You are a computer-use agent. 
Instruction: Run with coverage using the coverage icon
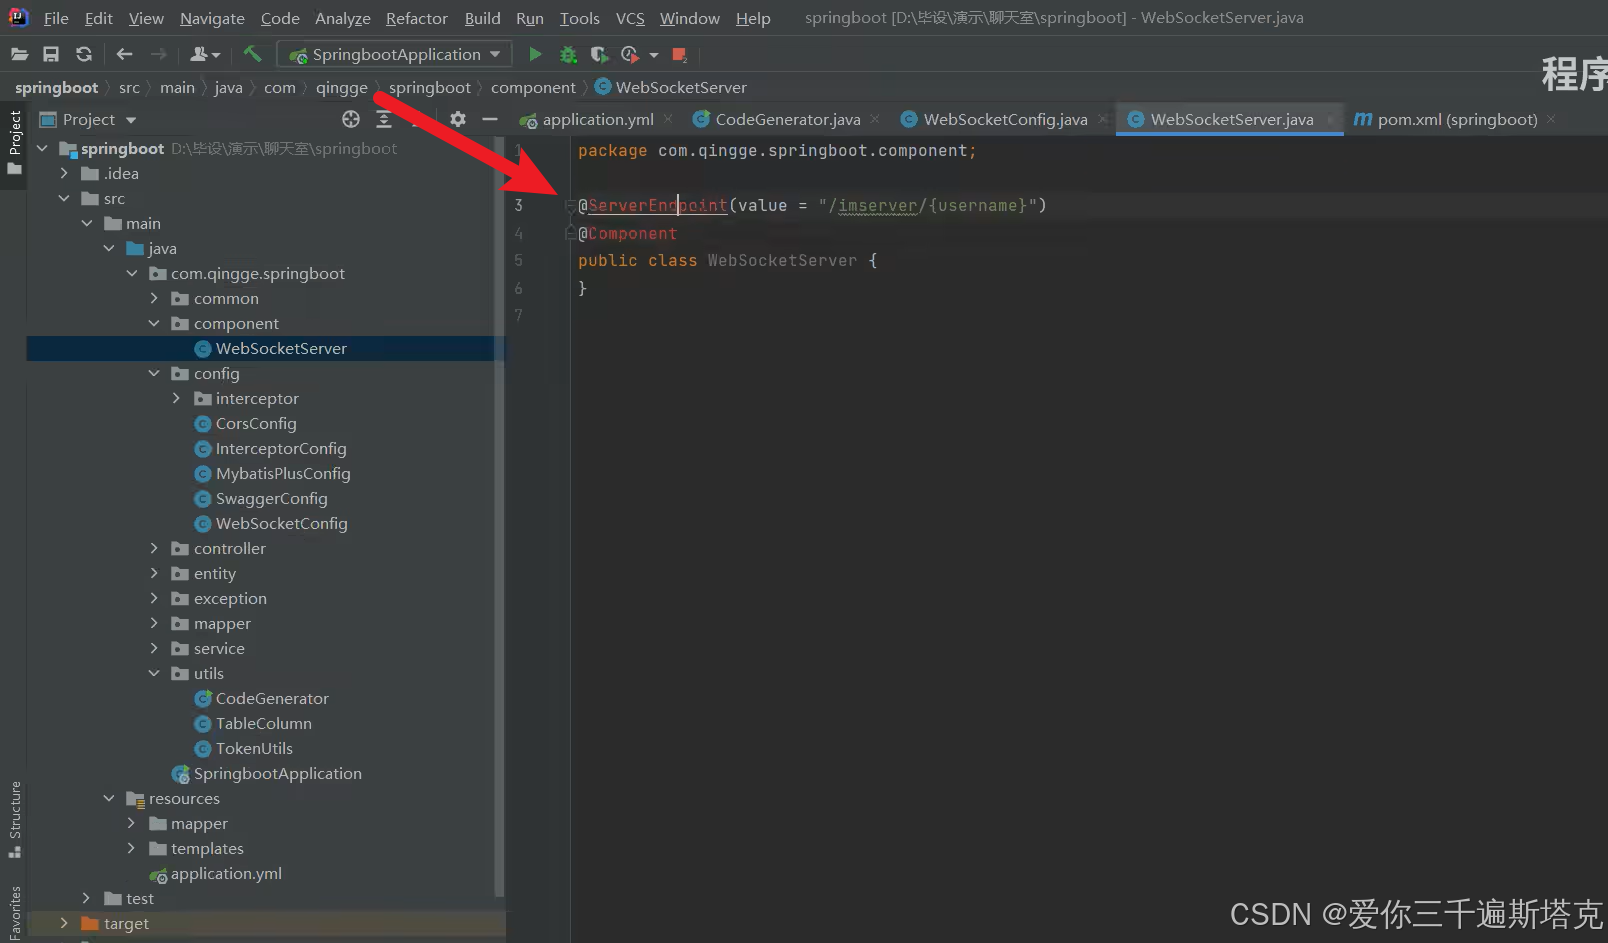[x=599, y=54]
